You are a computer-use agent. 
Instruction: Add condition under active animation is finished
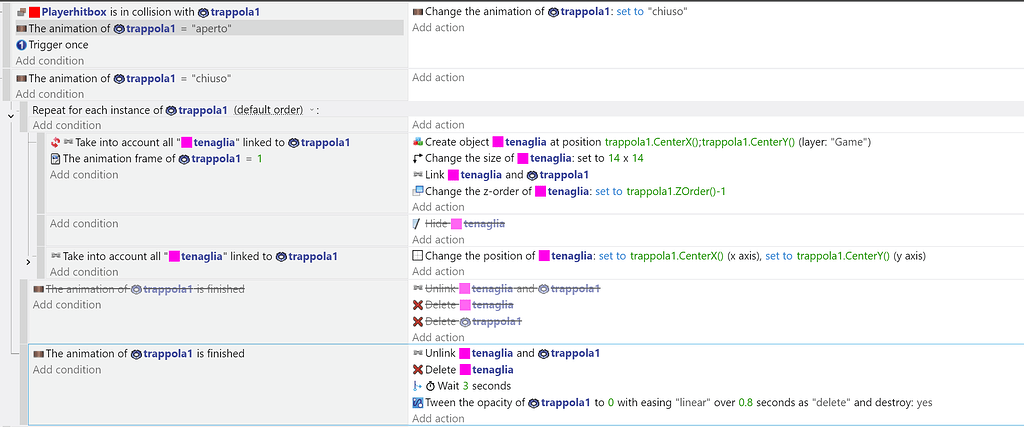(67, 370)
